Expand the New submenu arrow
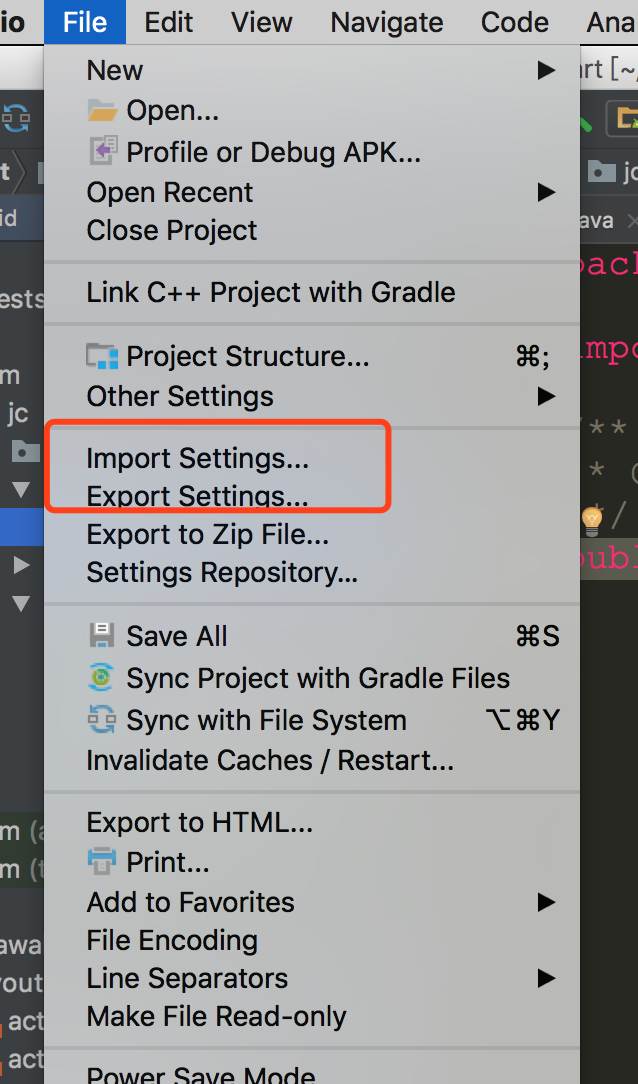The width and height of the screenshot is (638, 1084). [546, 70]
